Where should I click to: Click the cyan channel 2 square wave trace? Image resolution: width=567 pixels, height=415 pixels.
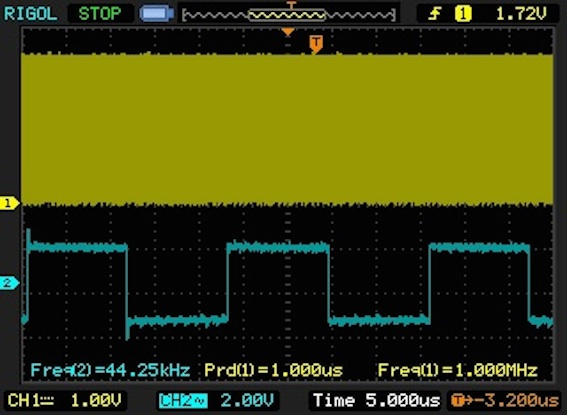point(287,284)
